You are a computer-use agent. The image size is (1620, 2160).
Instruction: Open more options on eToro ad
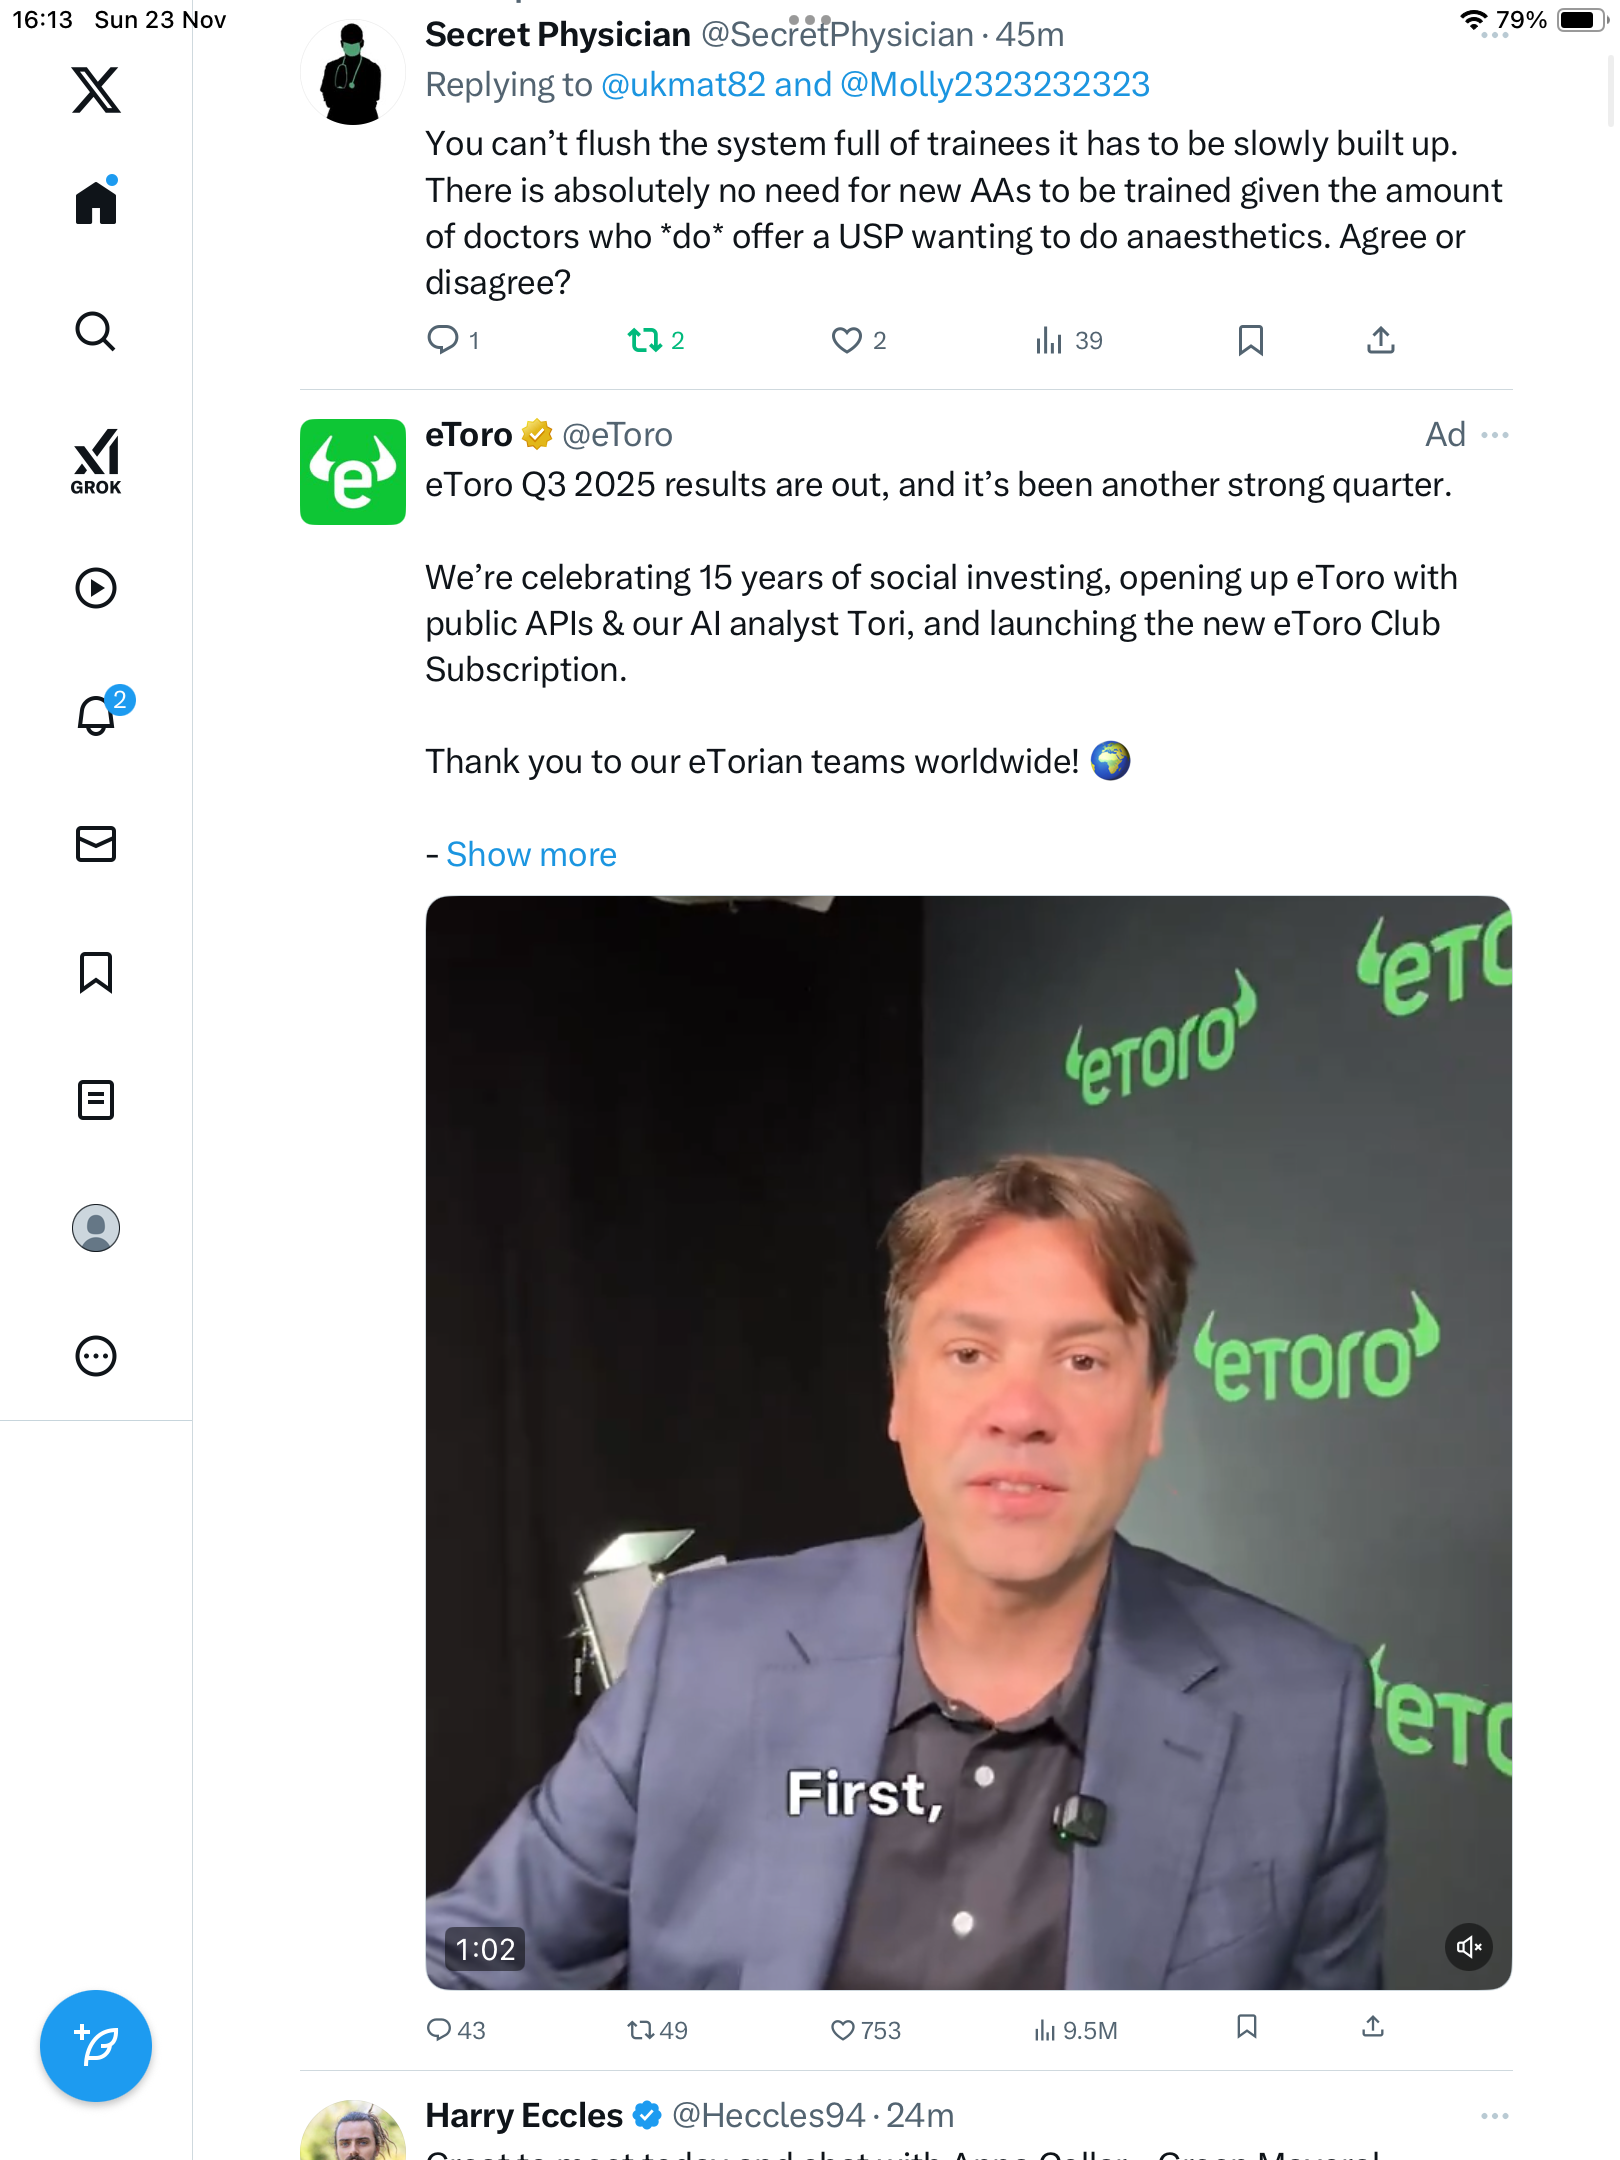(x=1495, y=435)
